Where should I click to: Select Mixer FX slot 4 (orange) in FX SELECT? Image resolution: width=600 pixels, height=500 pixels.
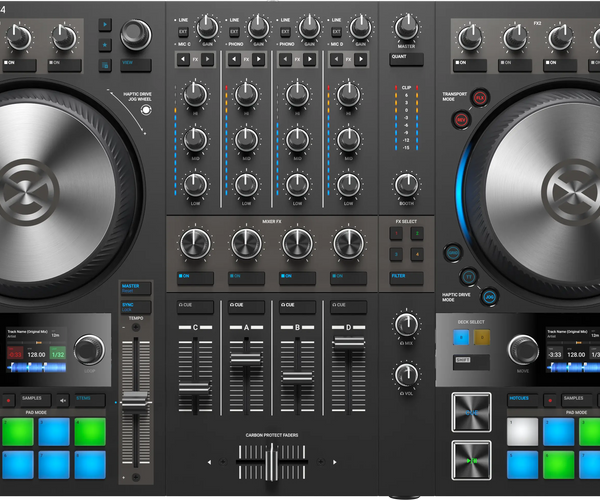click(417, 254)
